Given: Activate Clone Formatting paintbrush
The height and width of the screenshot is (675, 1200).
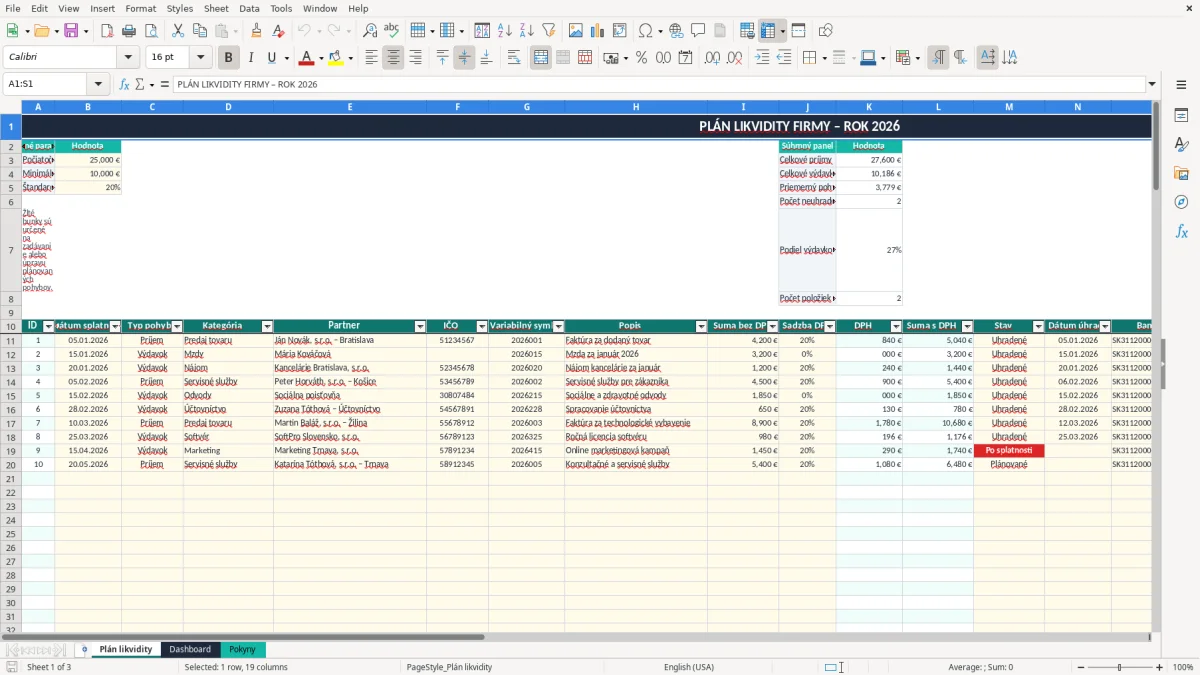Looking at the screenshot, I should (x=256, y=31).
